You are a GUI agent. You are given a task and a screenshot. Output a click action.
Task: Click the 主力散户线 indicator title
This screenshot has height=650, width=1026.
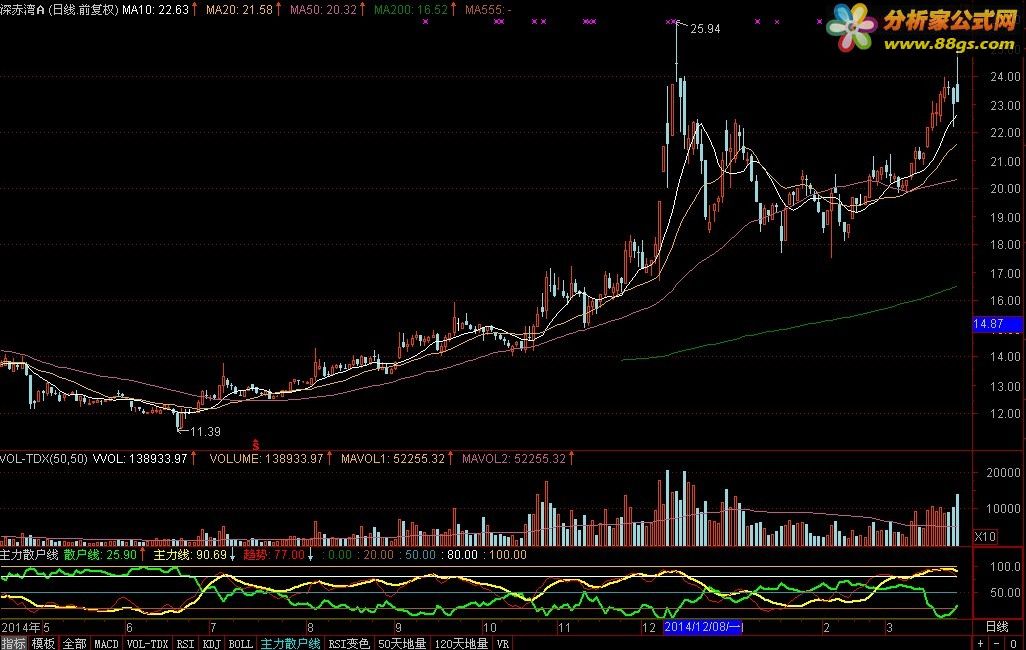pyautogui.click(x=29, y=555)
